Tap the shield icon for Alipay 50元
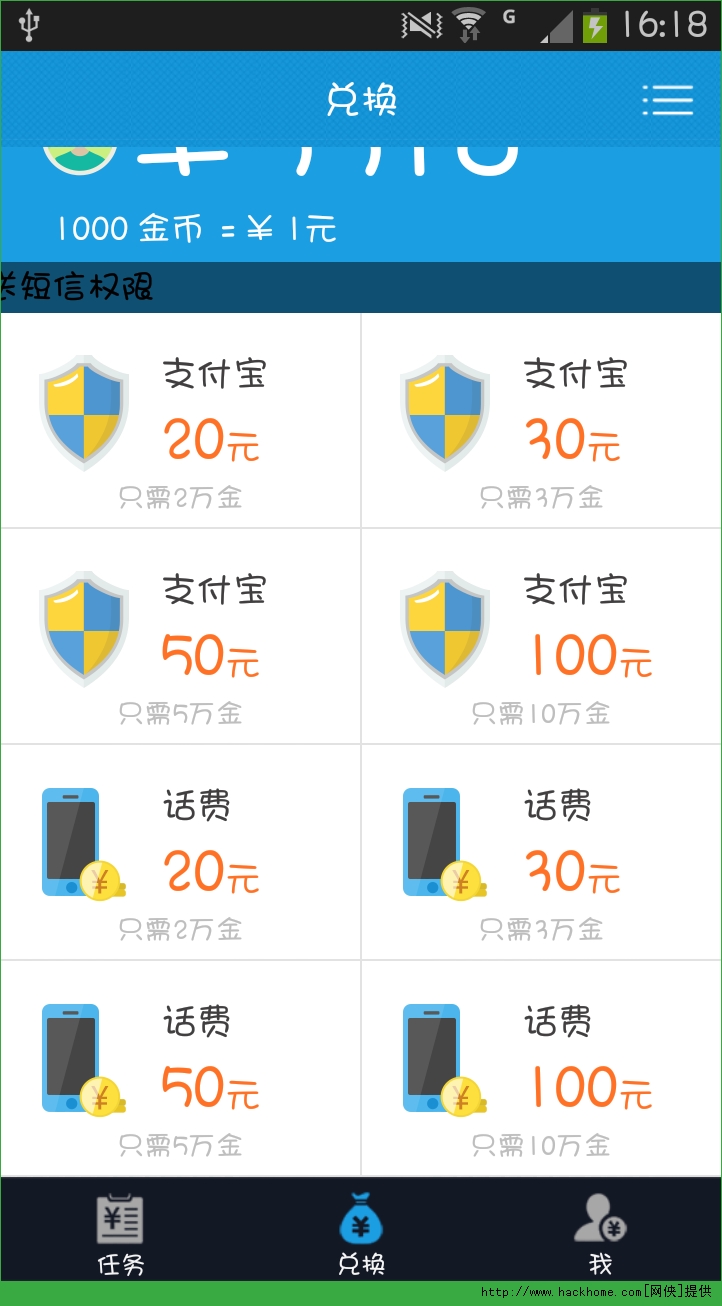The image size is (722, 1306). [x=84, y=628]
